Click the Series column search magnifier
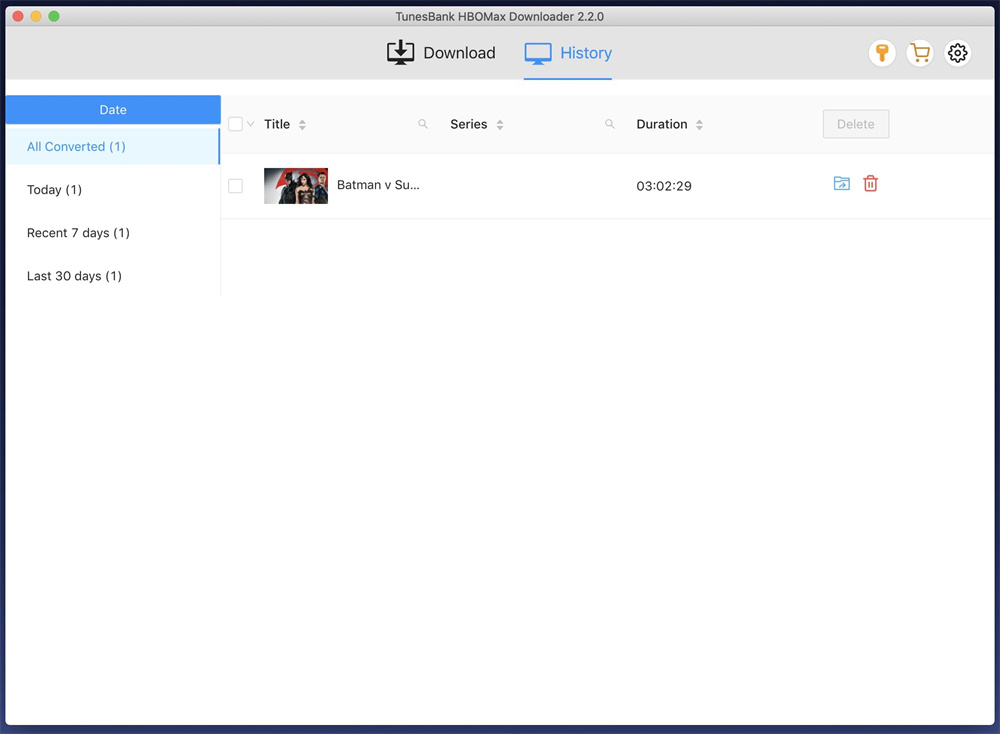Image resolution: width=1000 pixels, height=734 pixels. (610, 124)
